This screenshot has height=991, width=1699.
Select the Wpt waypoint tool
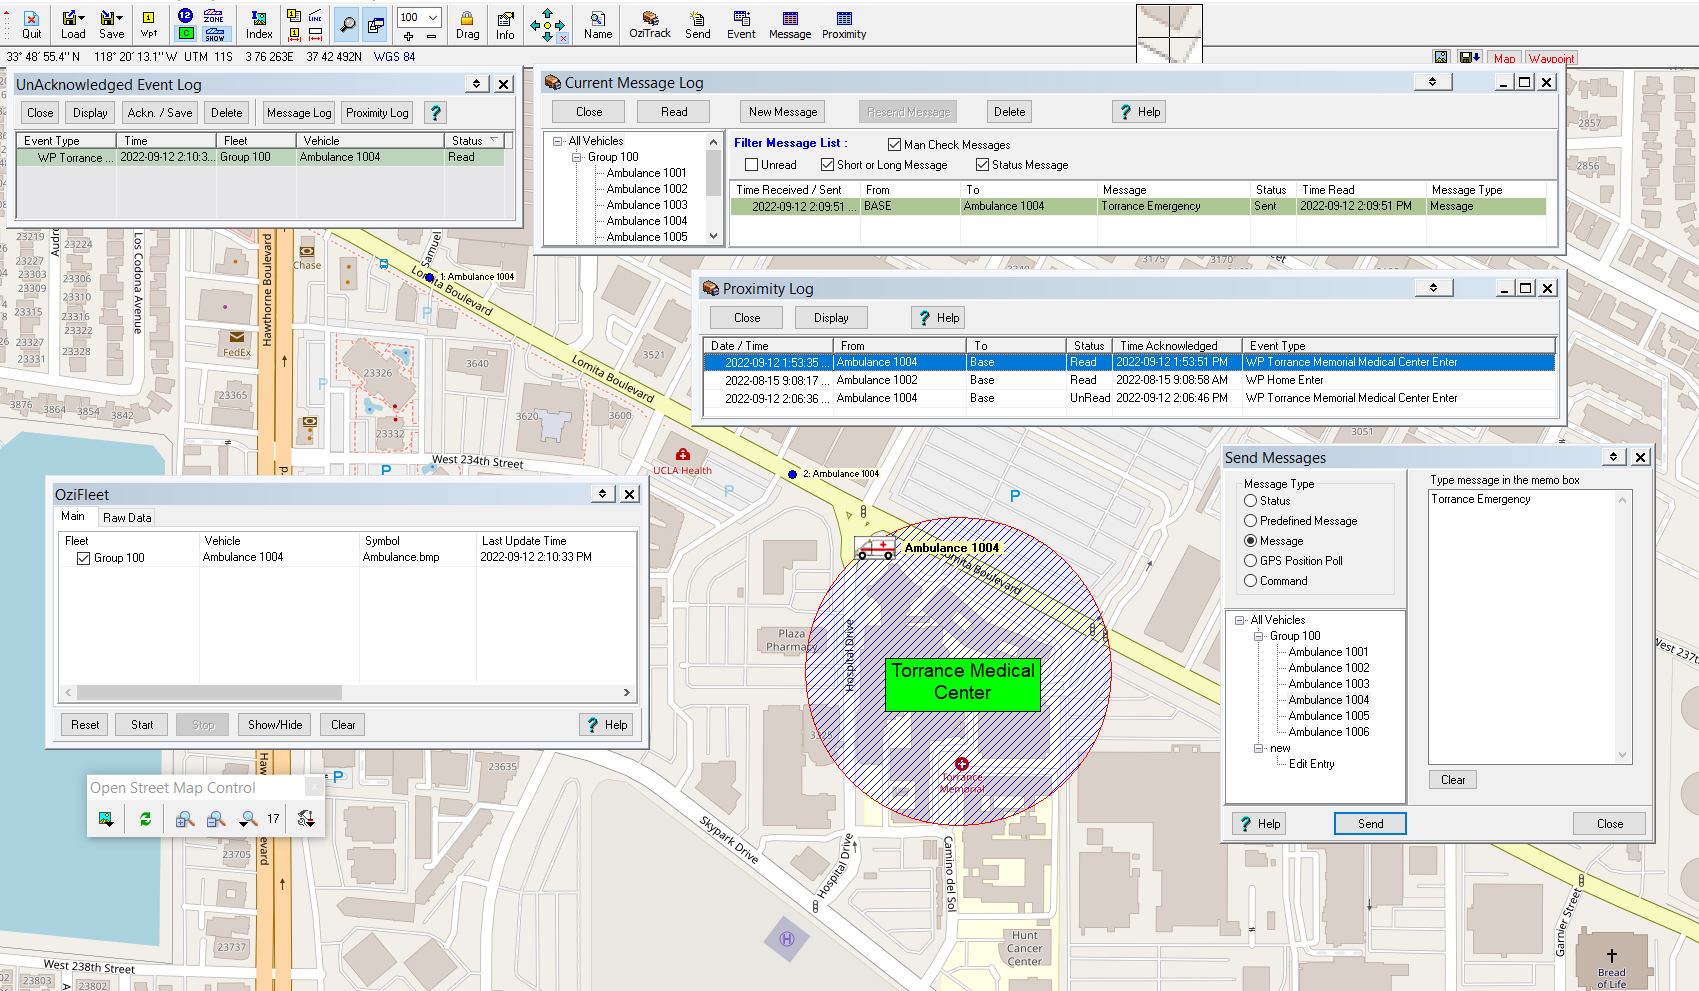point(148,24)
